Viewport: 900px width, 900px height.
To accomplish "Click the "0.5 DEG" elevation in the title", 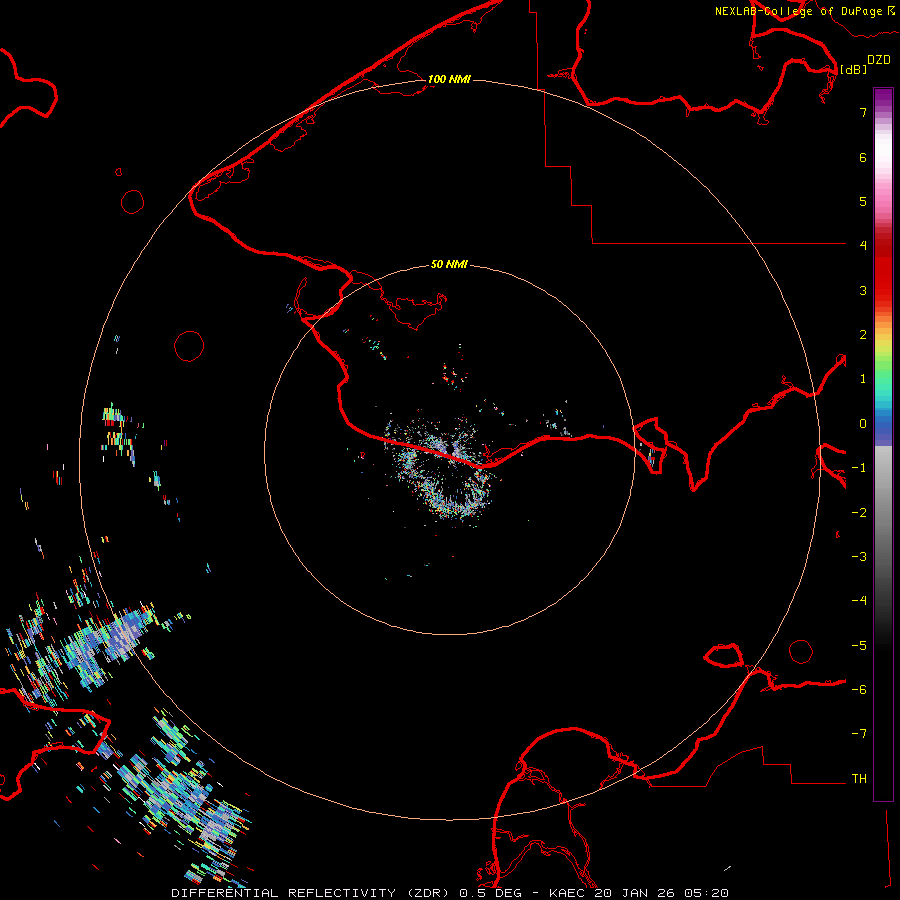I will point(491,893).
